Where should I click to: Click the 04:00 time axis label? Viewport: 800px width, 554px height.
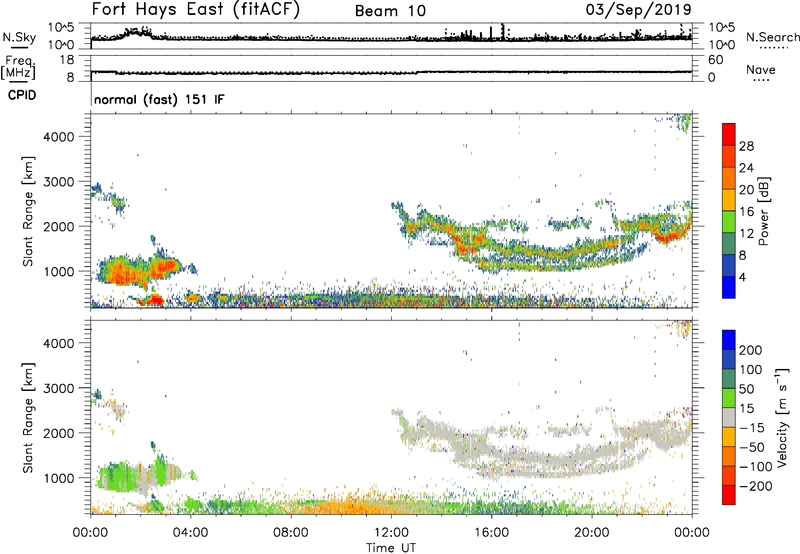click(191, 533)
